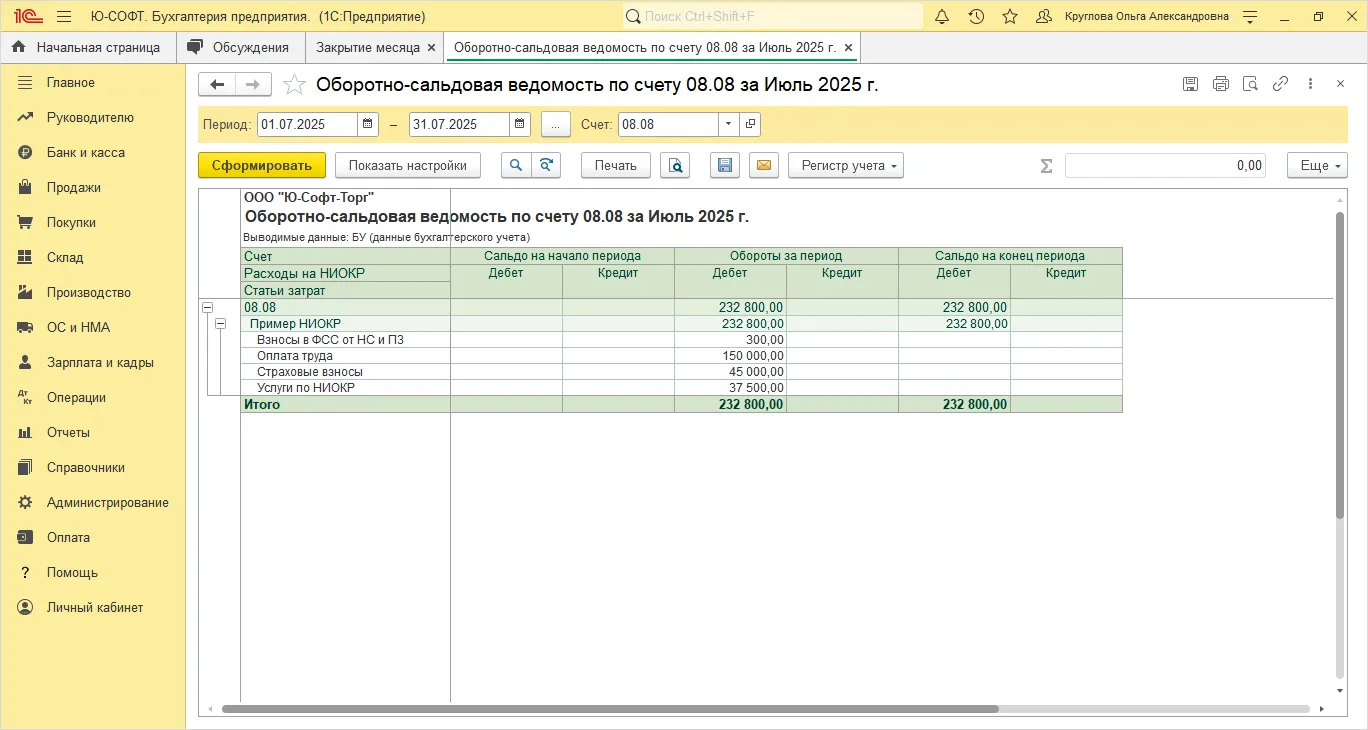Open notifications bell icon
The width and height of the screenshot is (1368, 730).
coord(942,16)
